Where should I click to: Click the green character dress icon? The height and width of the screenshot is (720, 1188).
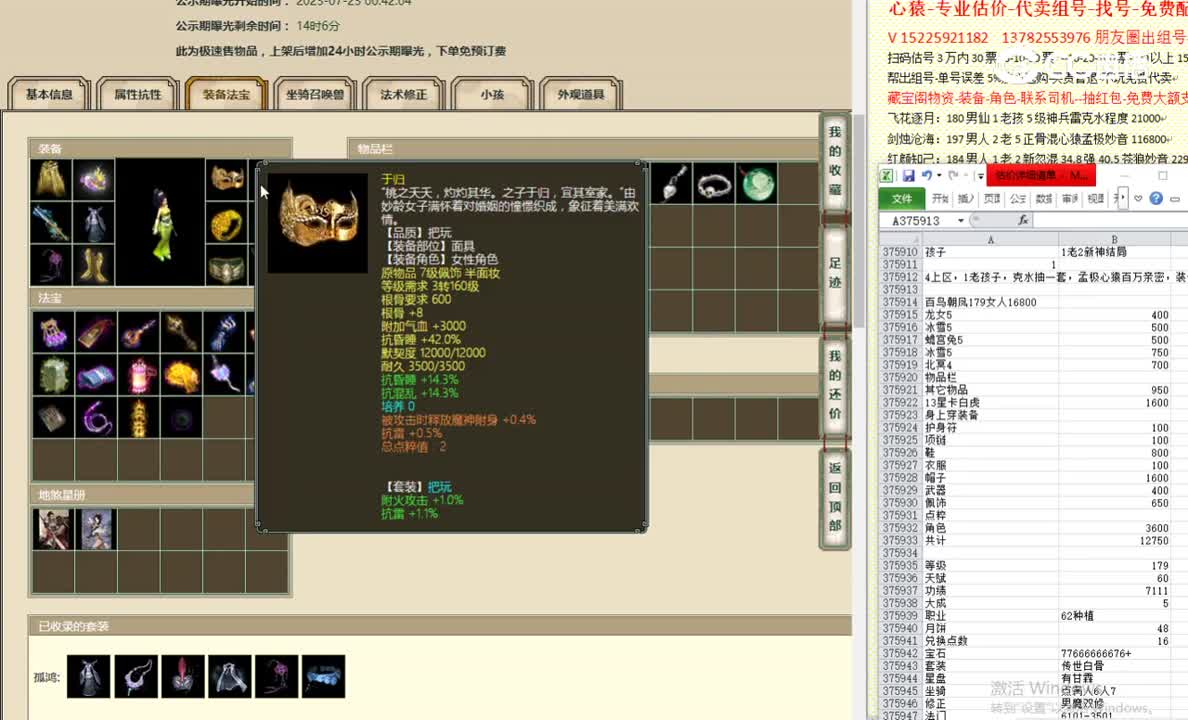click(x=163, y=229)
